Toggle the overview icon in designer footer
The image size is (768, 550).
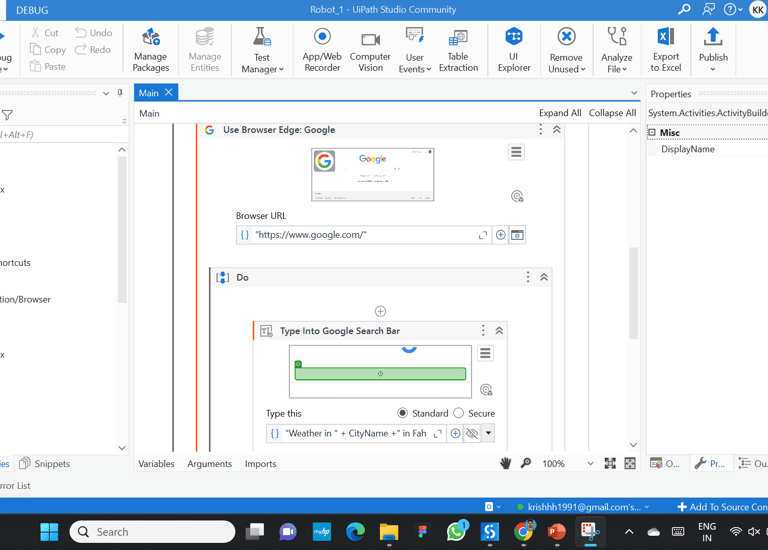(x=630, y=463)
